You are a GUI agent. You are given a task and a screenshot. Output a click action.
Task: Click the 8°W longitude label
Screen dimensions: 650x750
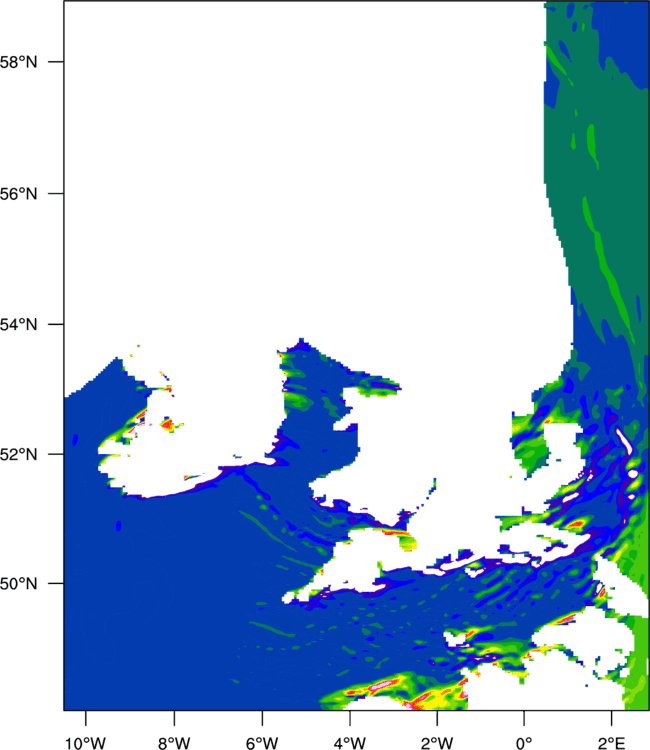coord(174,743)
